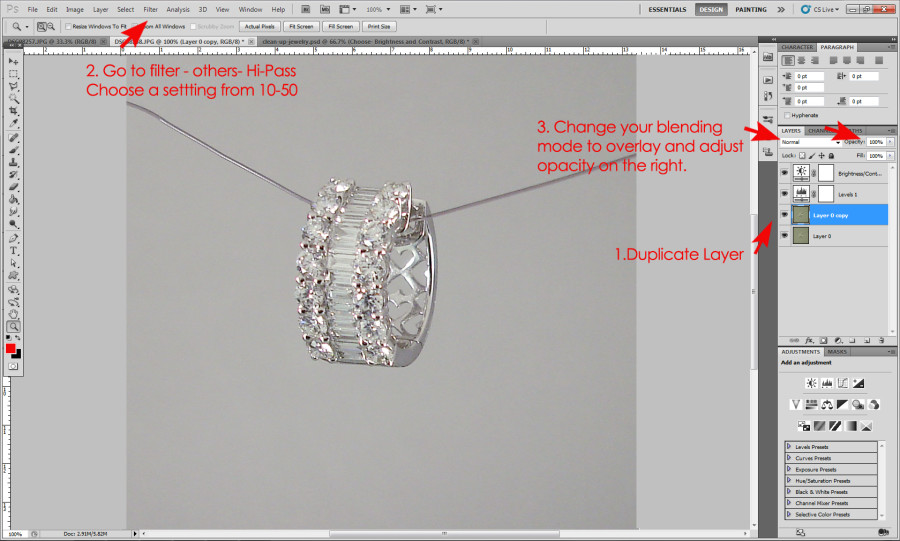Select the Type tool
Viewport: 900px width, 541px height.
[x=13, y=251]
